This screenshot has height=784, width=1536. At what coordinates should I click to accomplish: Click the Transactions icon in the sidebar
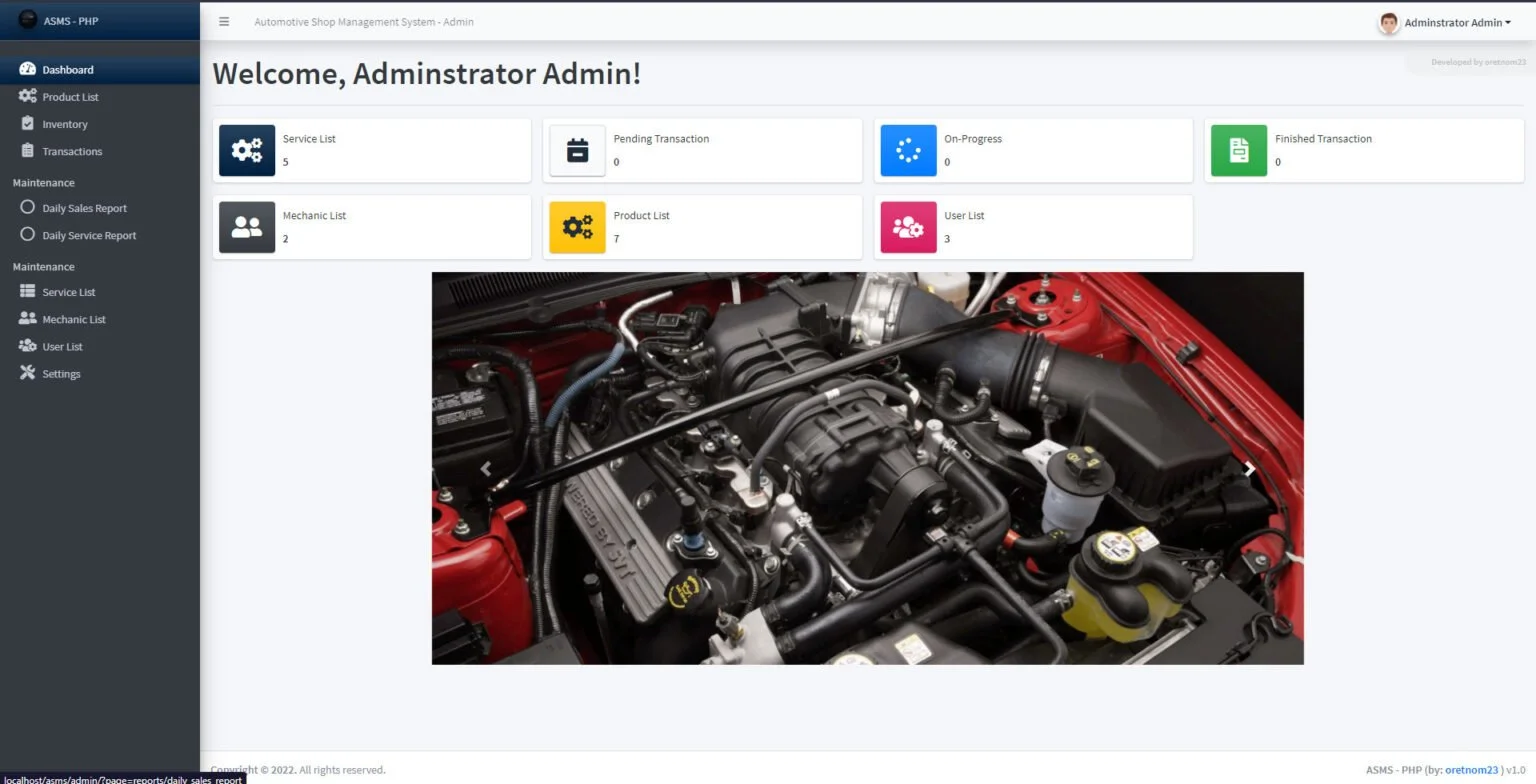click(27, 151)
